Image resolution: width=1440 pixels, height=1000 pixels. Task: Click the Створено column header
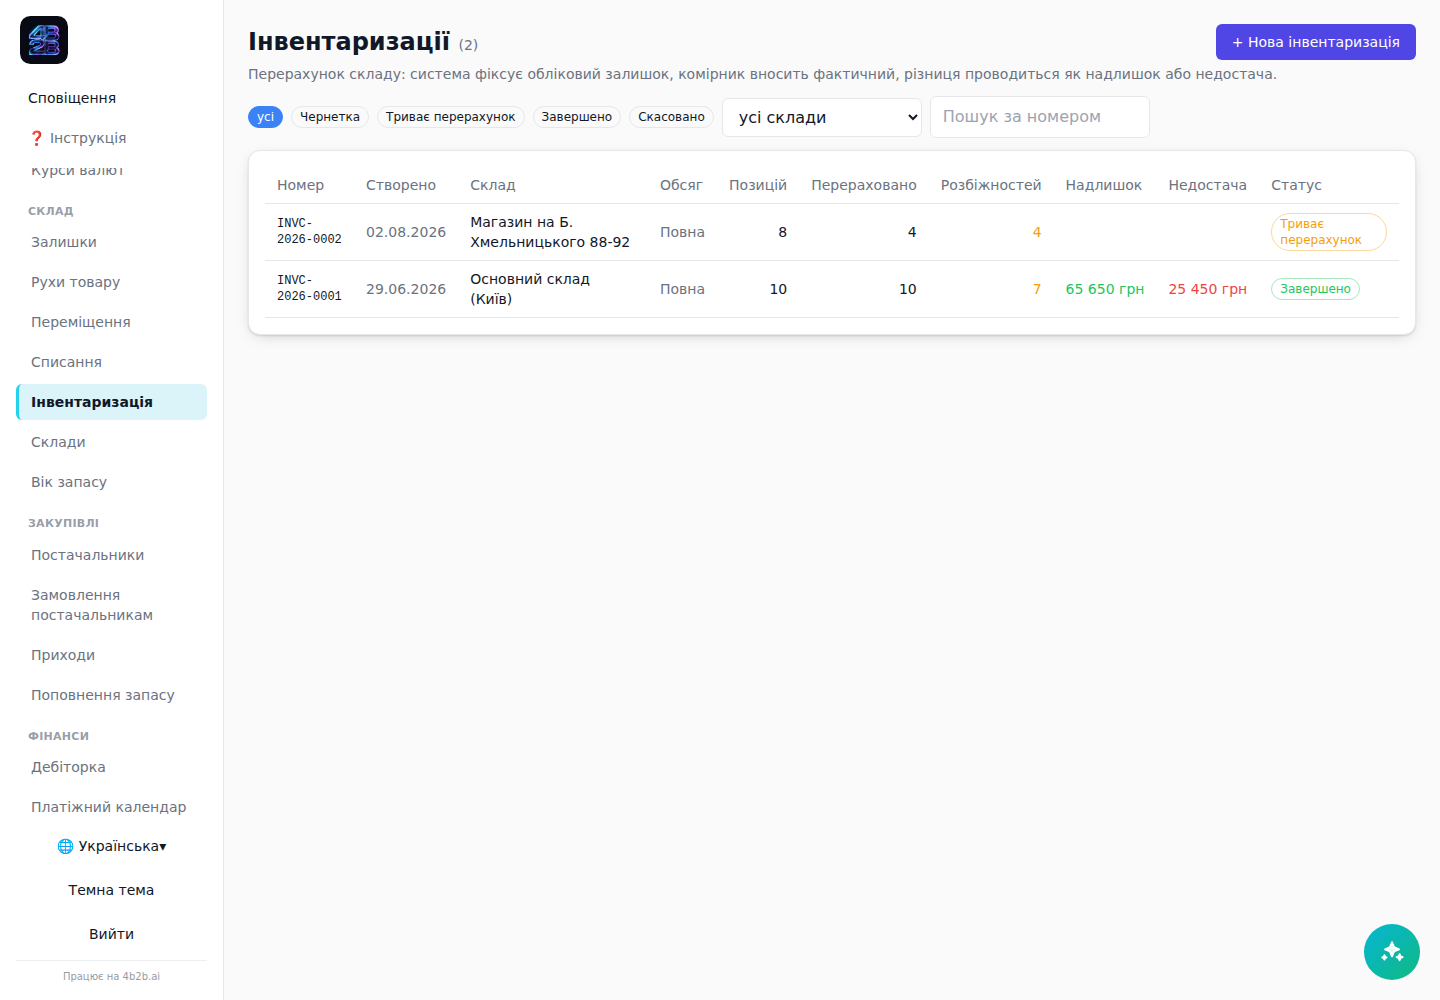click(401, 185)
